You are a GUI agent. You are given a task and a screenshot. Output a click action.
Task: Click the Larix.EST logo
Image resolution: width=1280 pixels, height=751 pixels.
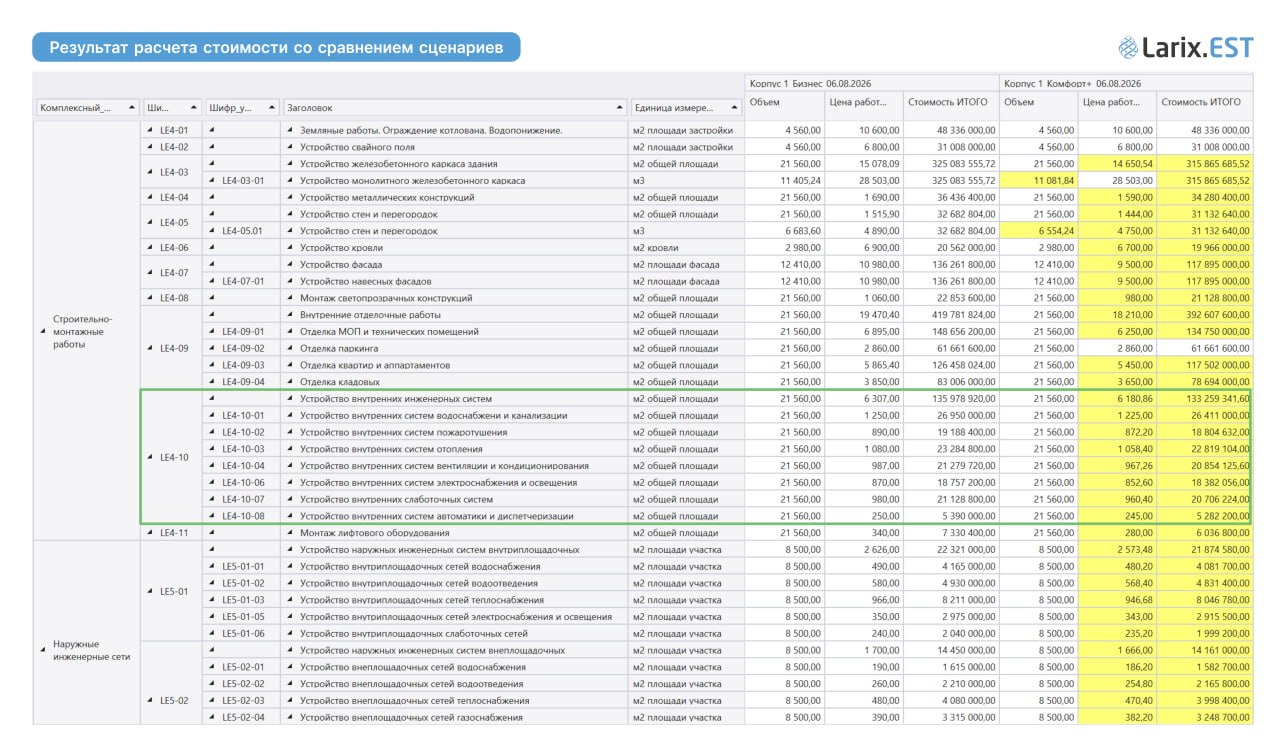coord(1183,46)
